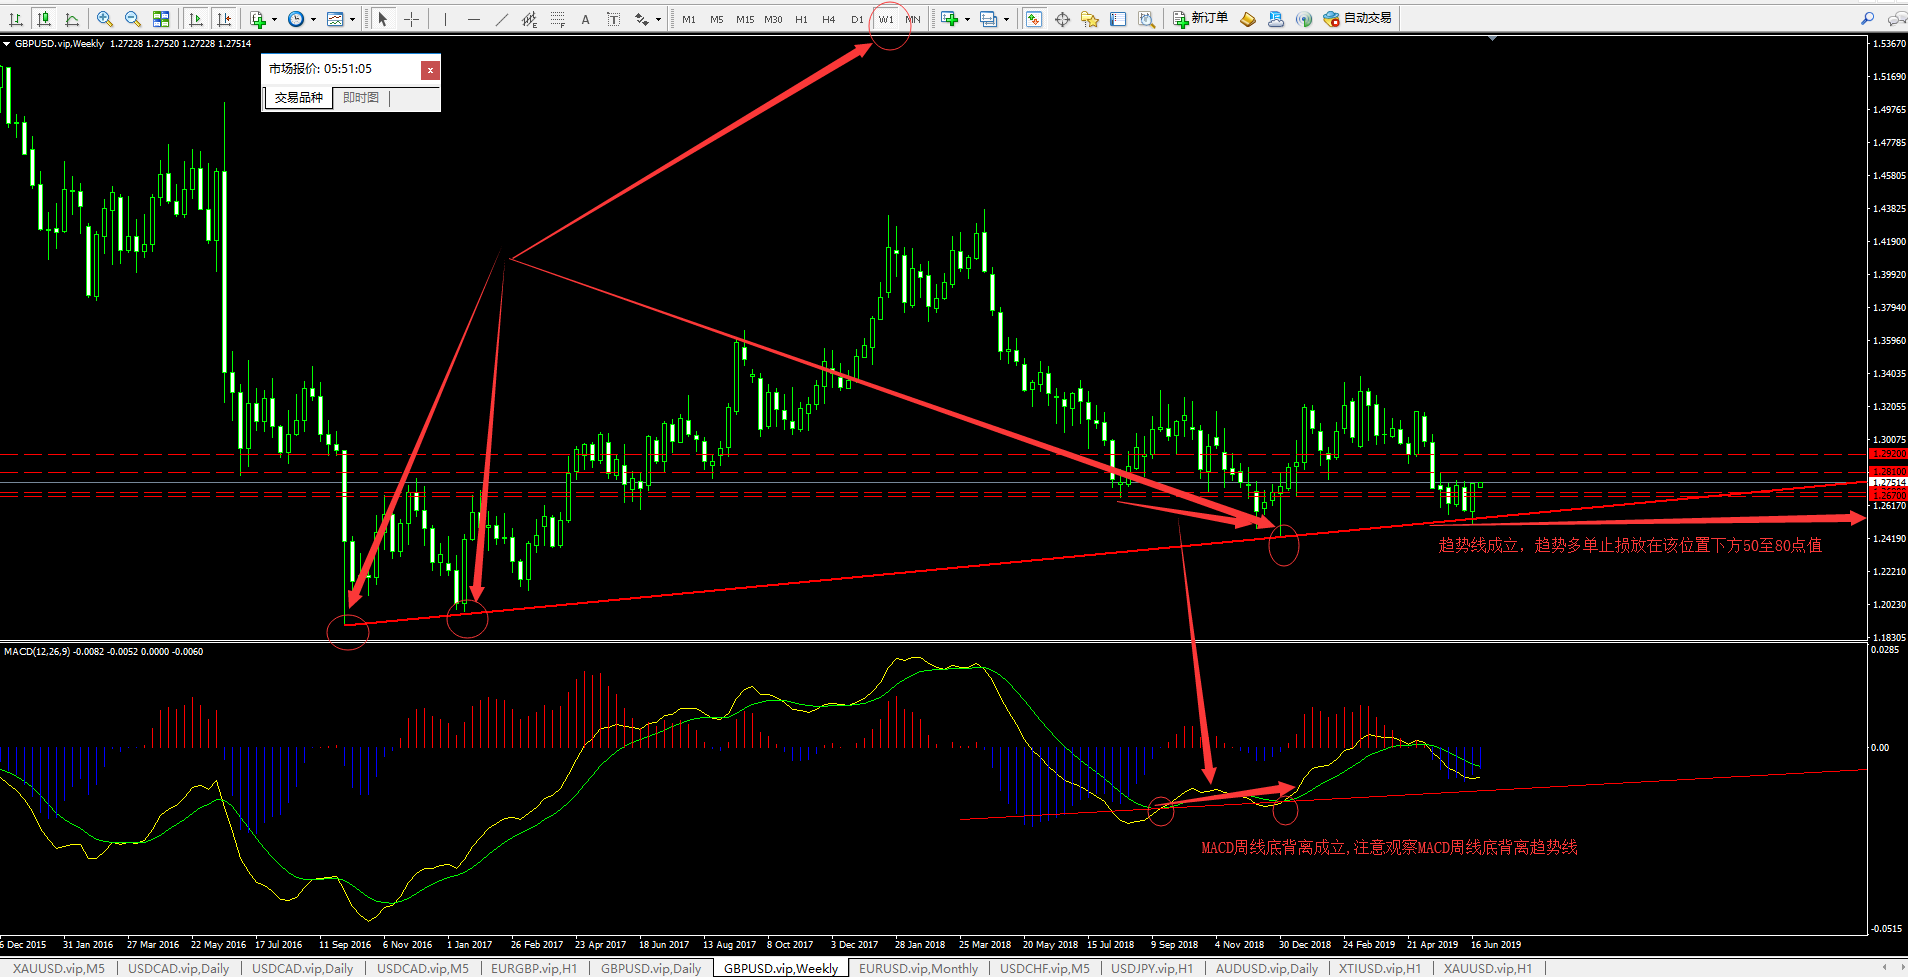This screenshot has width=1908, height=977.
Task: Expand profiles dropdown arrow
Action: point(1006,19)
